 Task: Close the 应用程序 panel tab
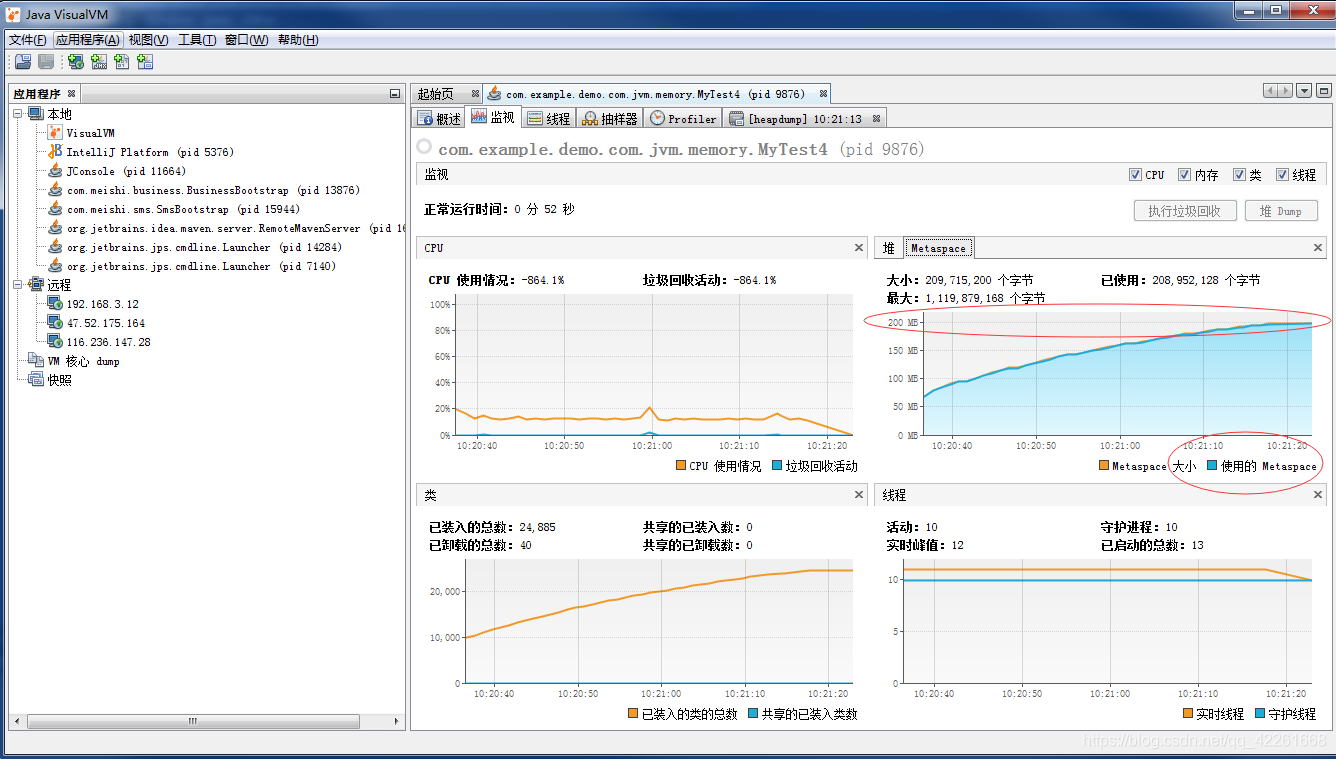tap(71, 94)
